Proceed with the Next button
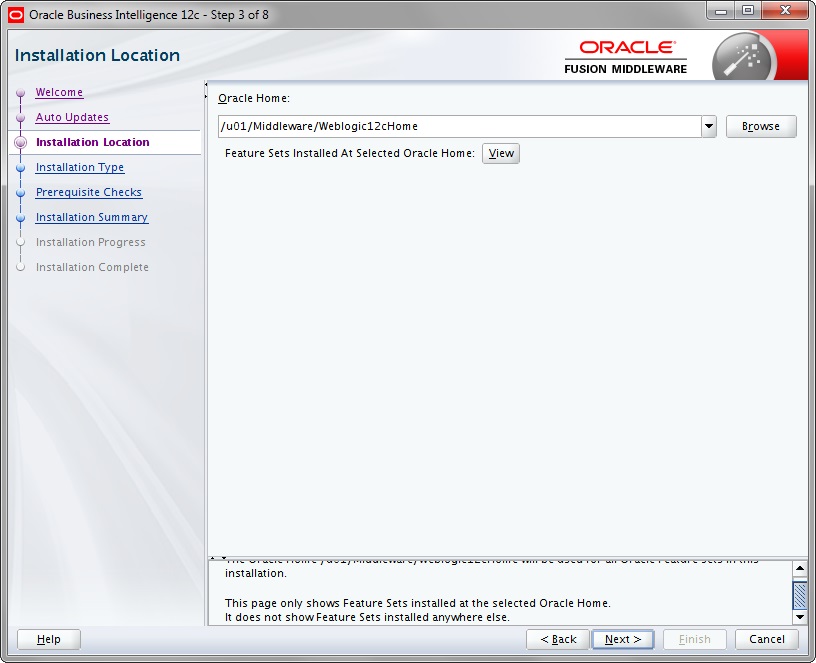The image size is (816, 663). [x=623, y=639]
